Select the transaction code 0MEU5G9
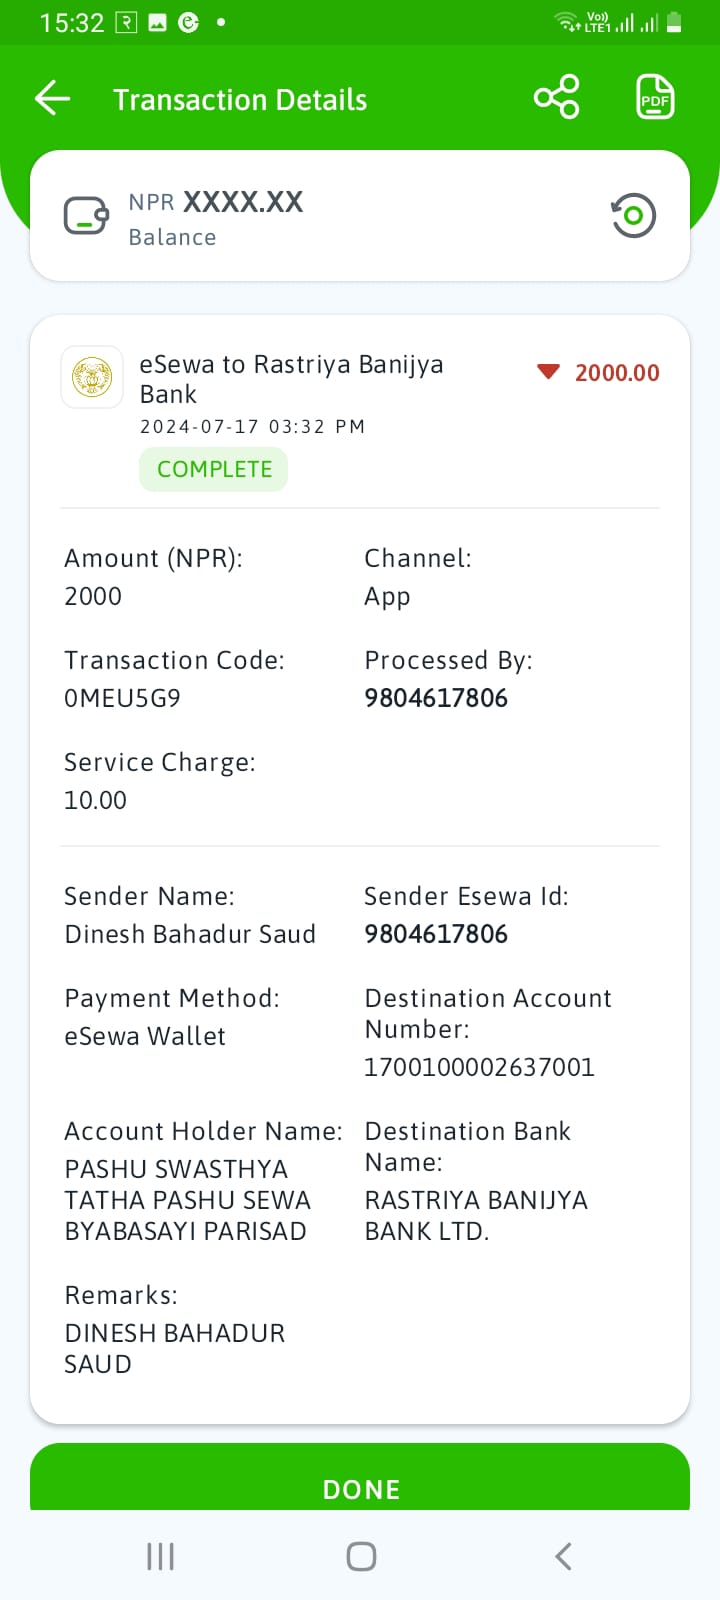Image resolution: width=720 pixels, height=1600 pixels. (x=122, y=698)
